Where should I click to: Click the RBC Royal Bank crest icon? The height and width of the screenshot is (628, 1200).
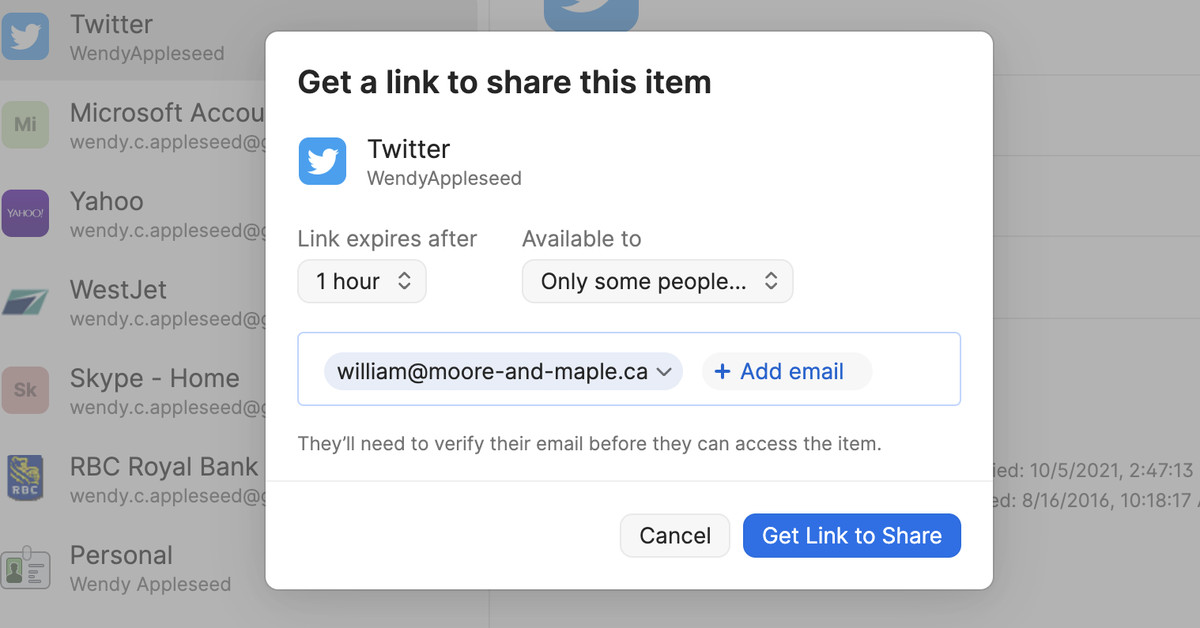click(x=25, y=478)
